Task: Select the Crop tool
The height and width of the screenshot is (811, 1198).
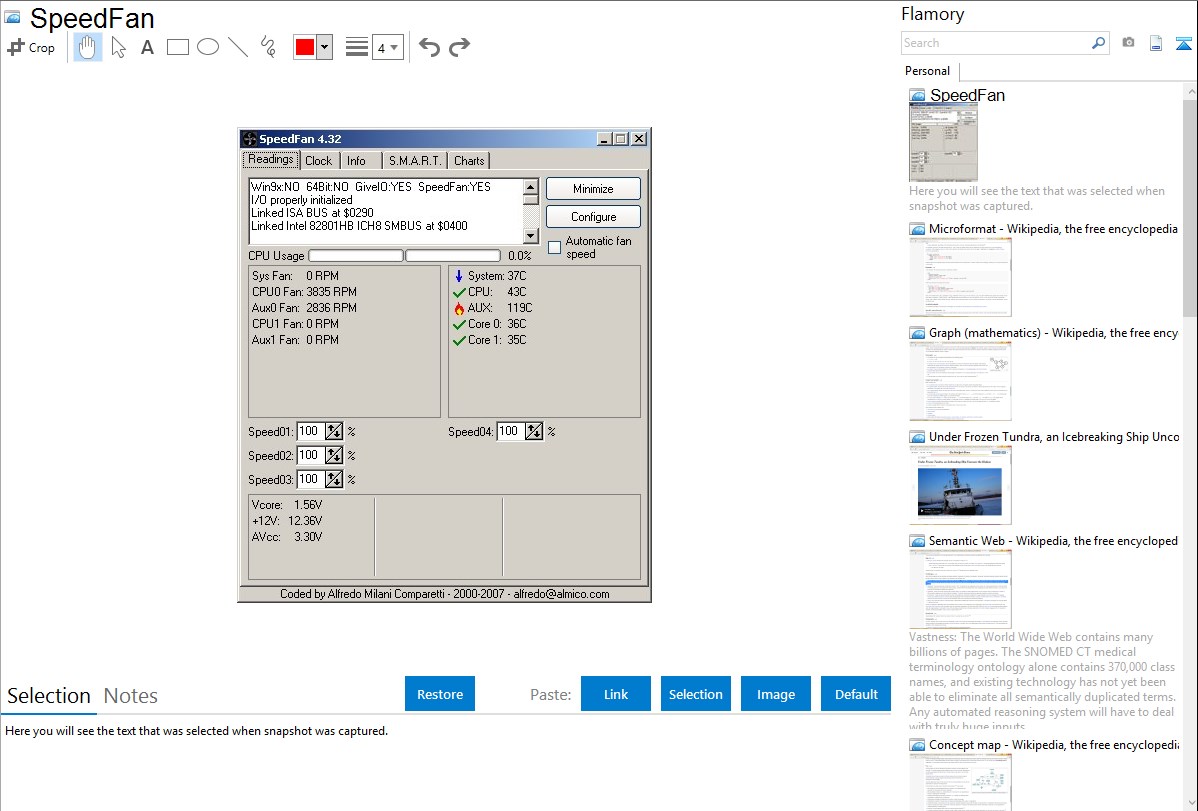Action: [x=31, y=47]
